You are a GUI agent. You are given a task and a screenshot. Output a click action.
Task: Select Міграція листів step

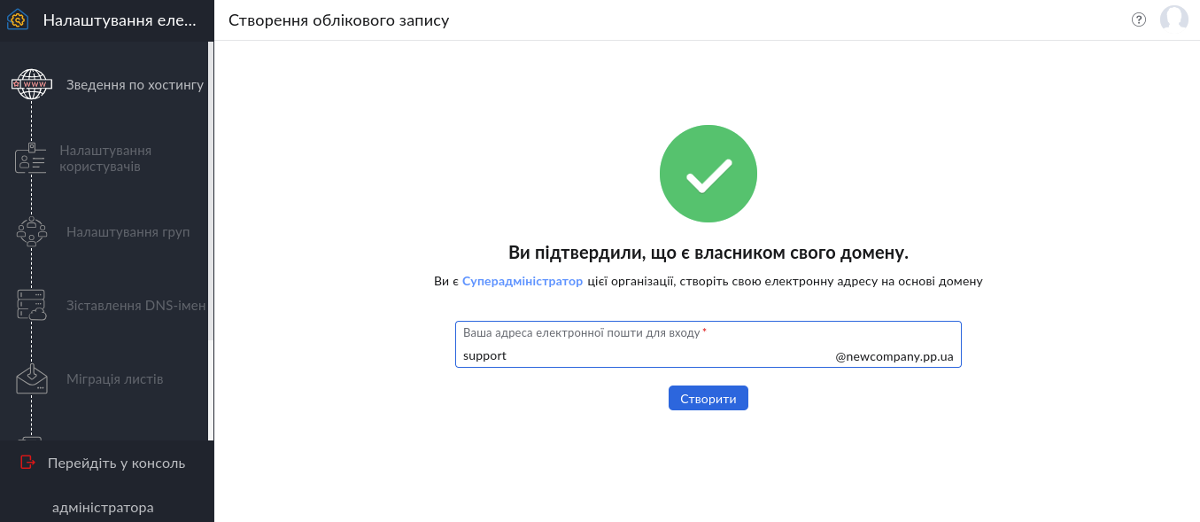point(115,379)
